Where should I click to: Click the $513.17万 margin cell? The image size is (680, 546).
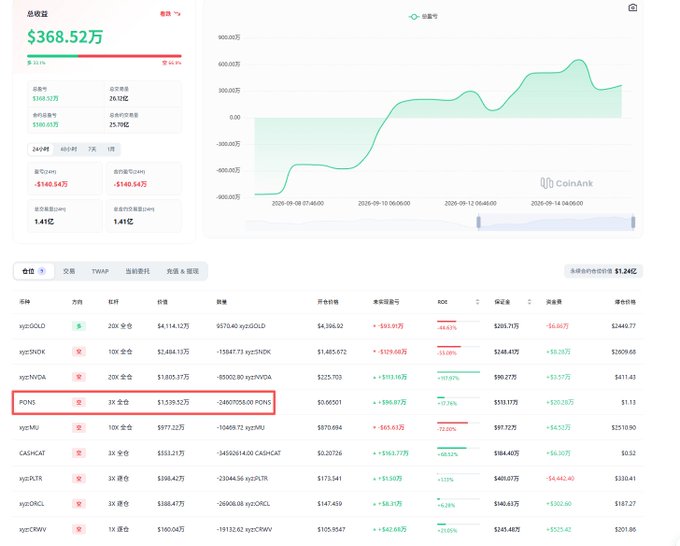[506, 402]
